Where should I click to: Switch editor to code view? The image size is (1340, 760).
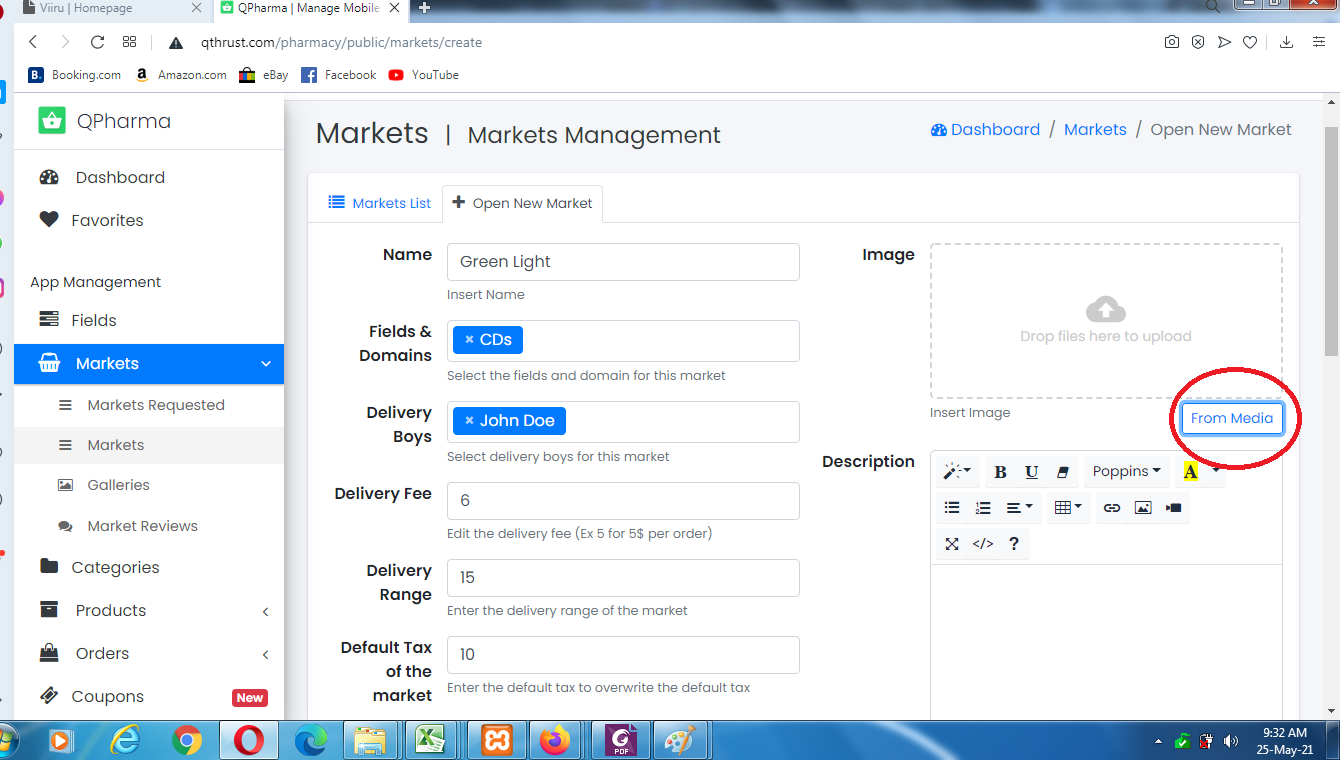click(x=983, y=544)
